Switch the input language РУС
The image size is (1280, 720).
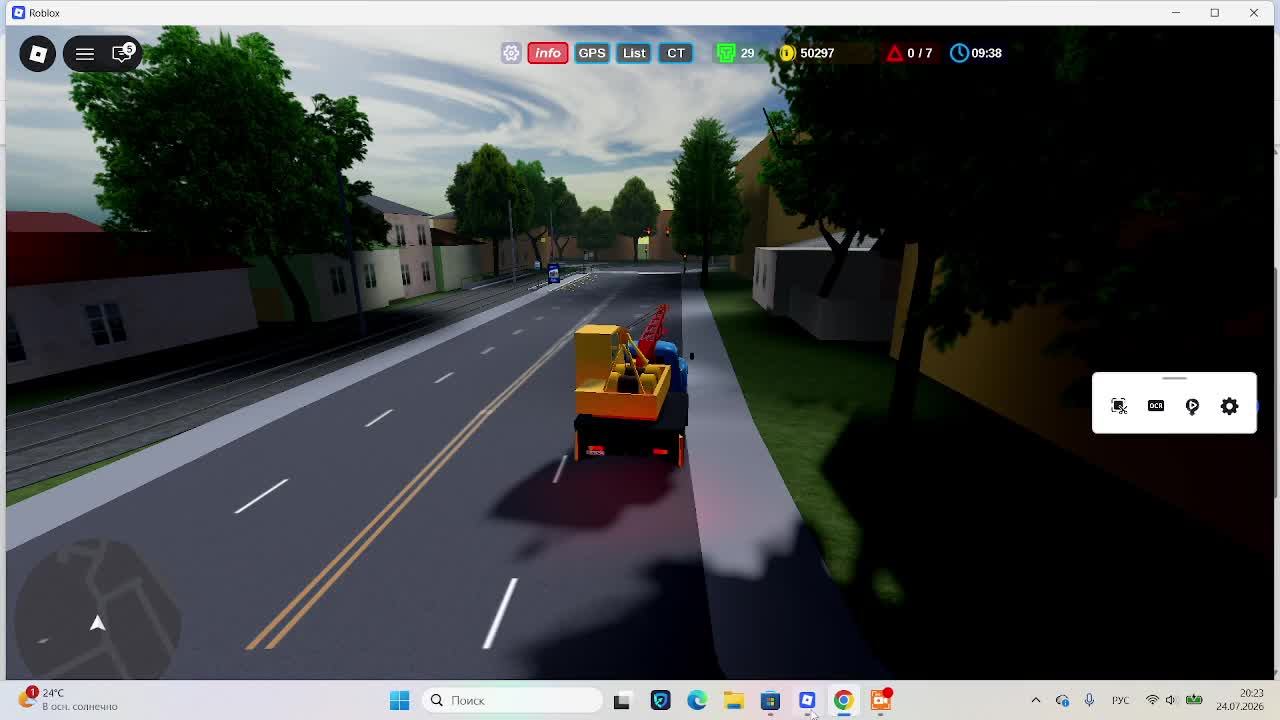point(1120,700)
